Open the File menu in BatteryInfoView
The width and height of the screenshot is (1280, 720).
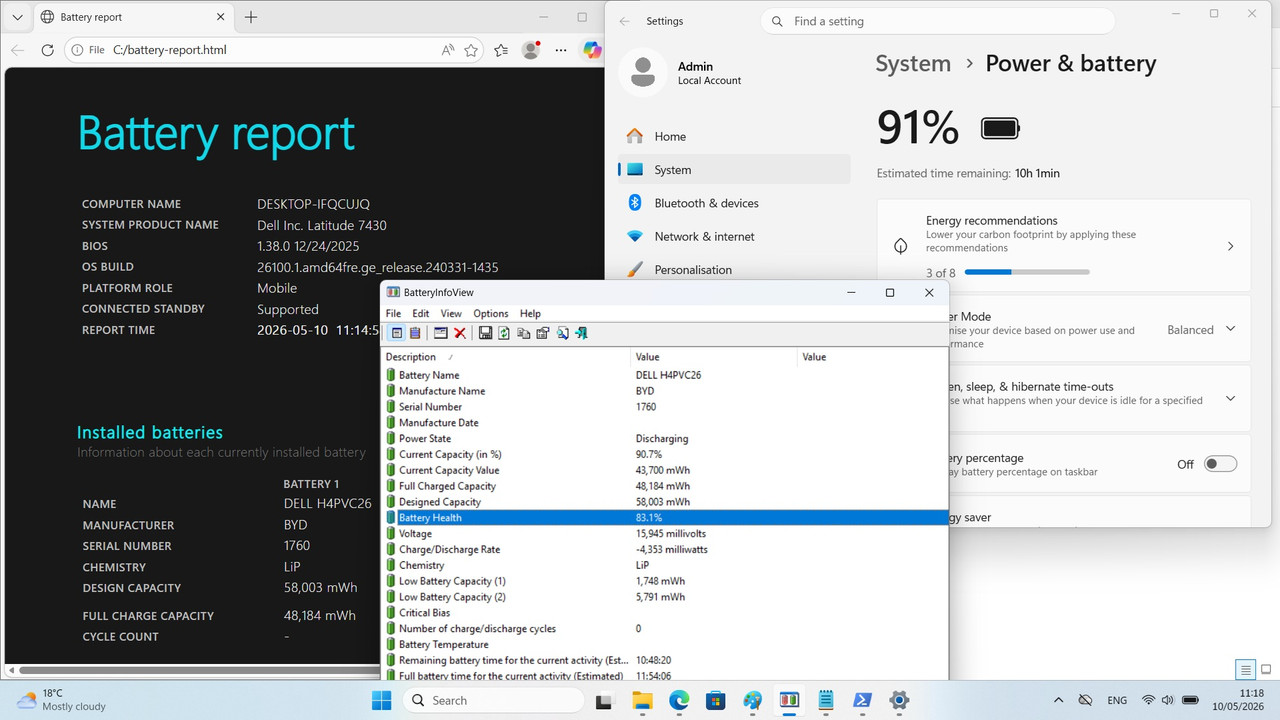pos(393,313)
